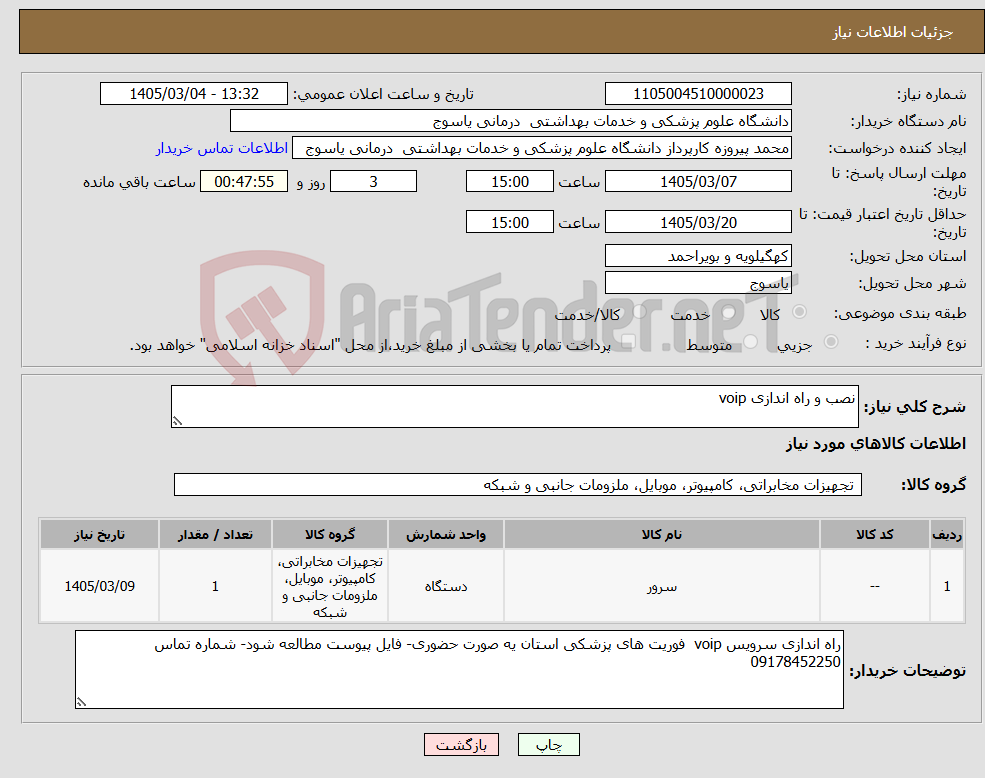Image resolution: width=985 pixels, height=778 pixels.
Task: Click the resize handle of the description box
Action: (177, 422)
